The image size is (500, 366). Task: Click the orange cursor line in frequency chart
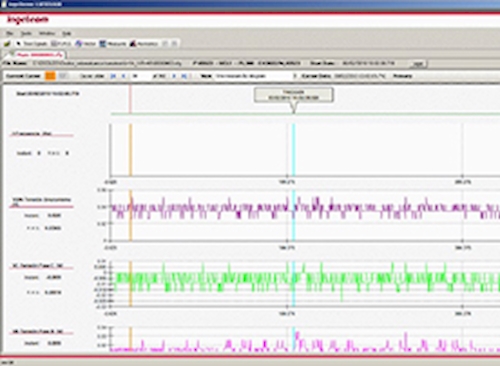tap(131, 150)
